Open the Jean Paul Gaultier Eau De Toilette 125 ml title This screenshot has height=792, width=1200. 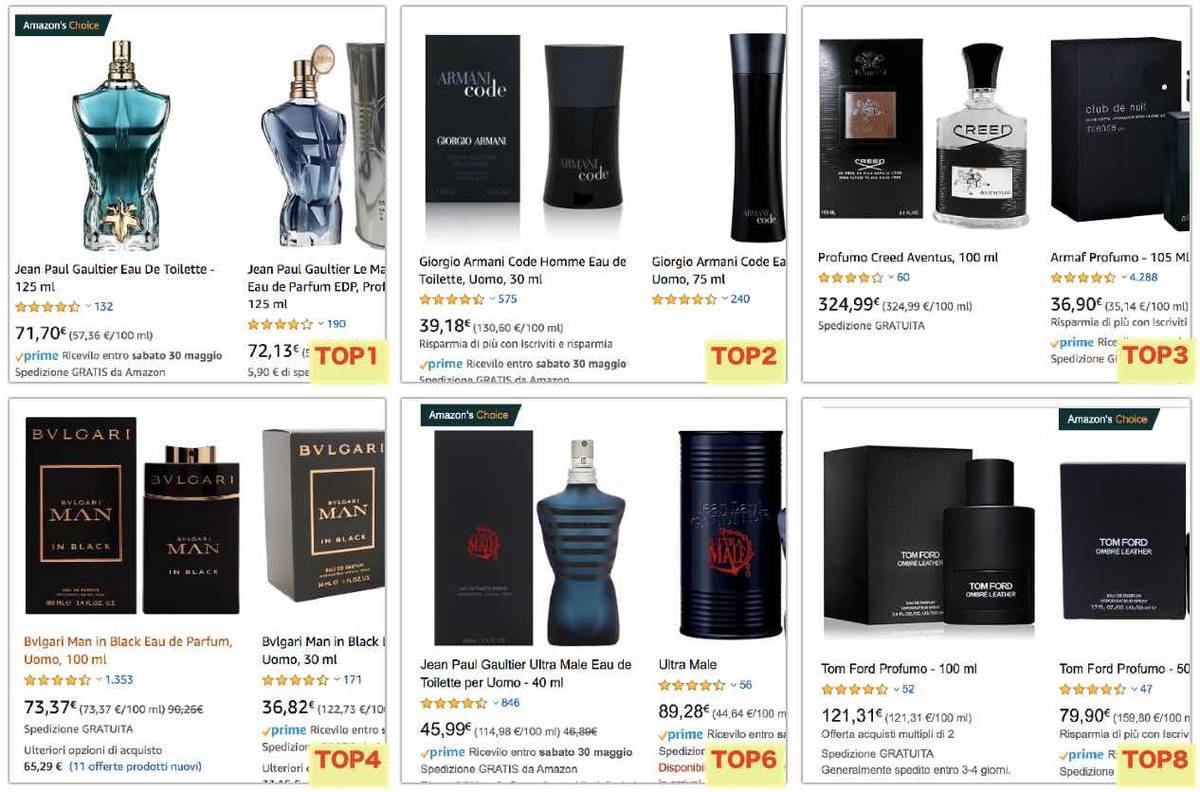click(x=115, y=278)
